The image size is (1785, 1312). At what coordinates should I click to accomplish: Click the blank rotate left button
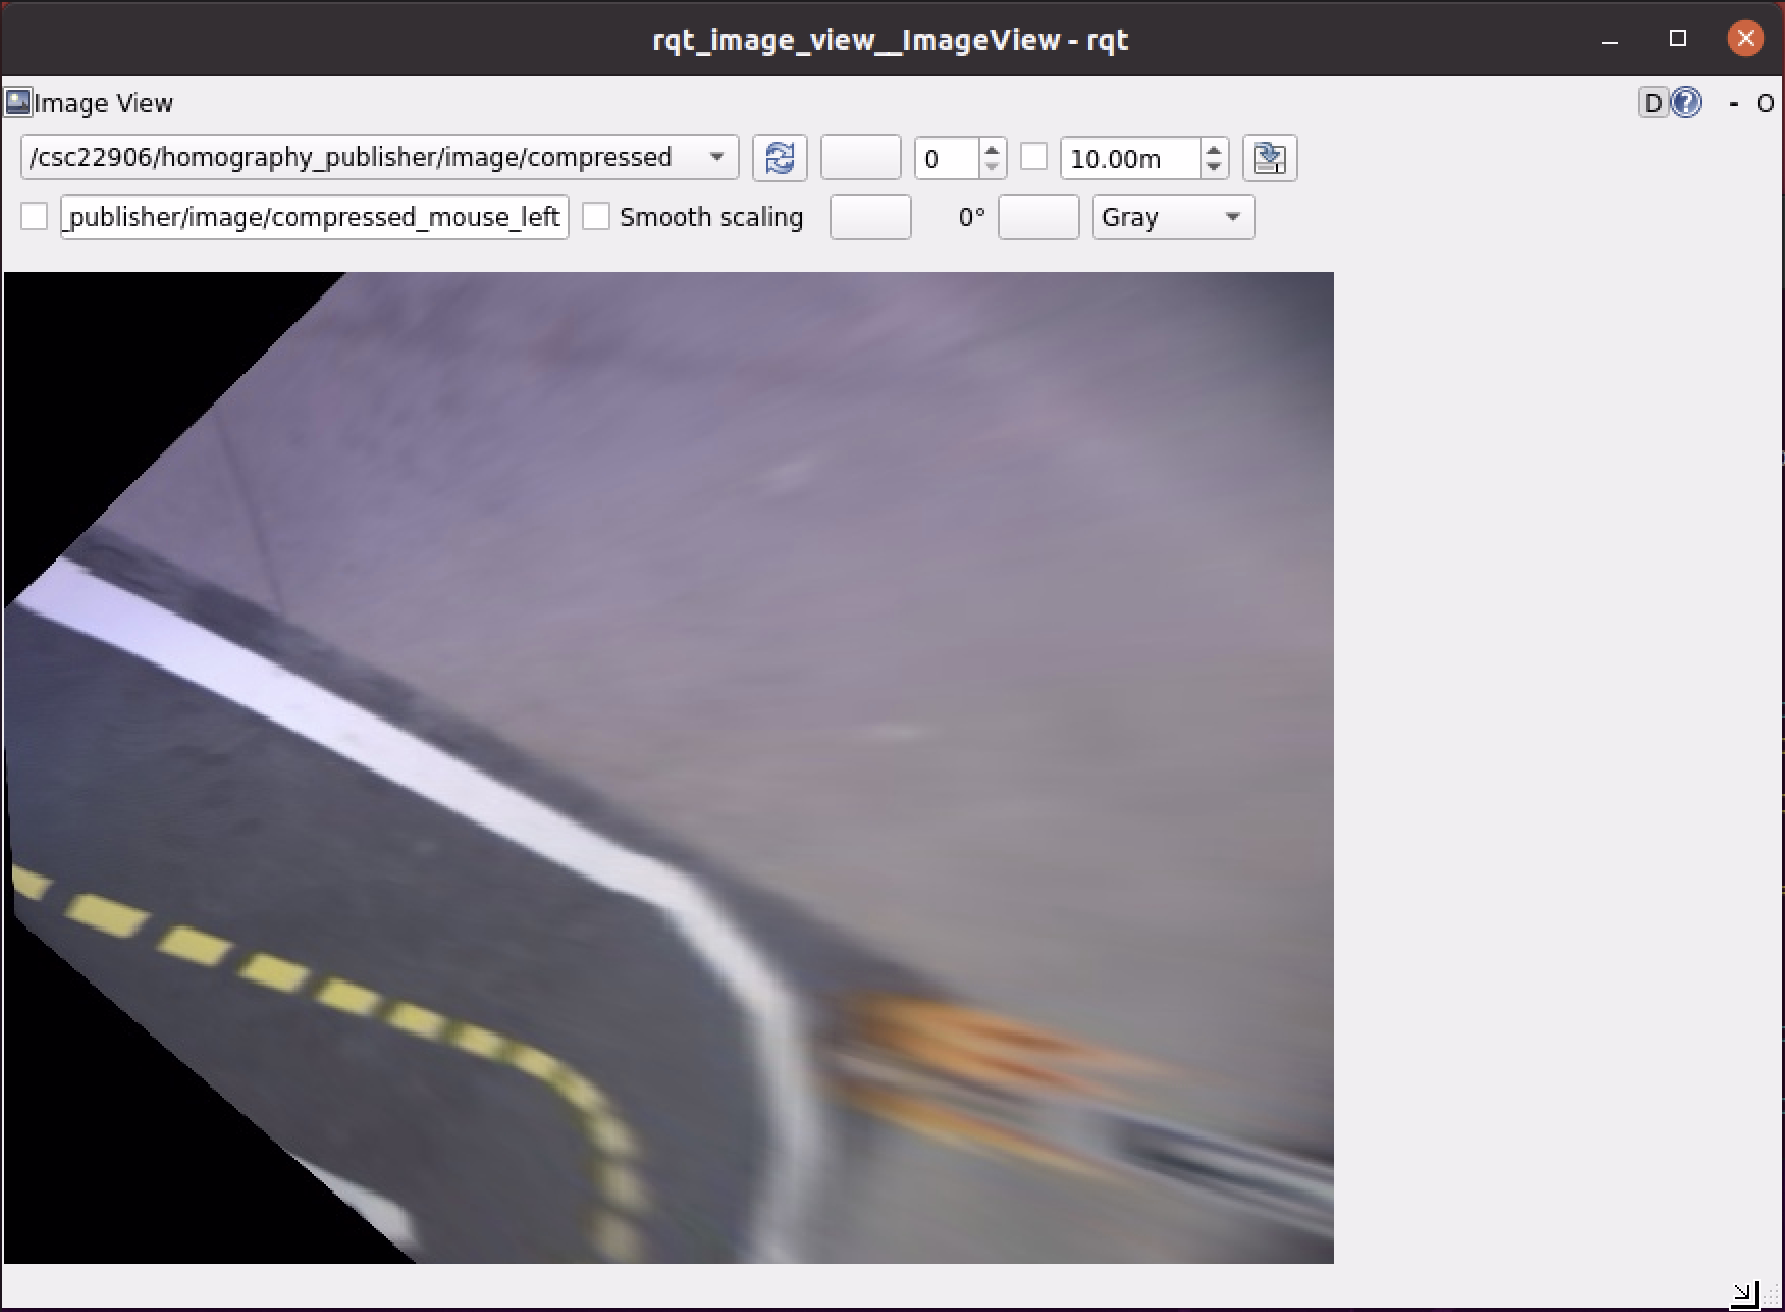(870, 217)
